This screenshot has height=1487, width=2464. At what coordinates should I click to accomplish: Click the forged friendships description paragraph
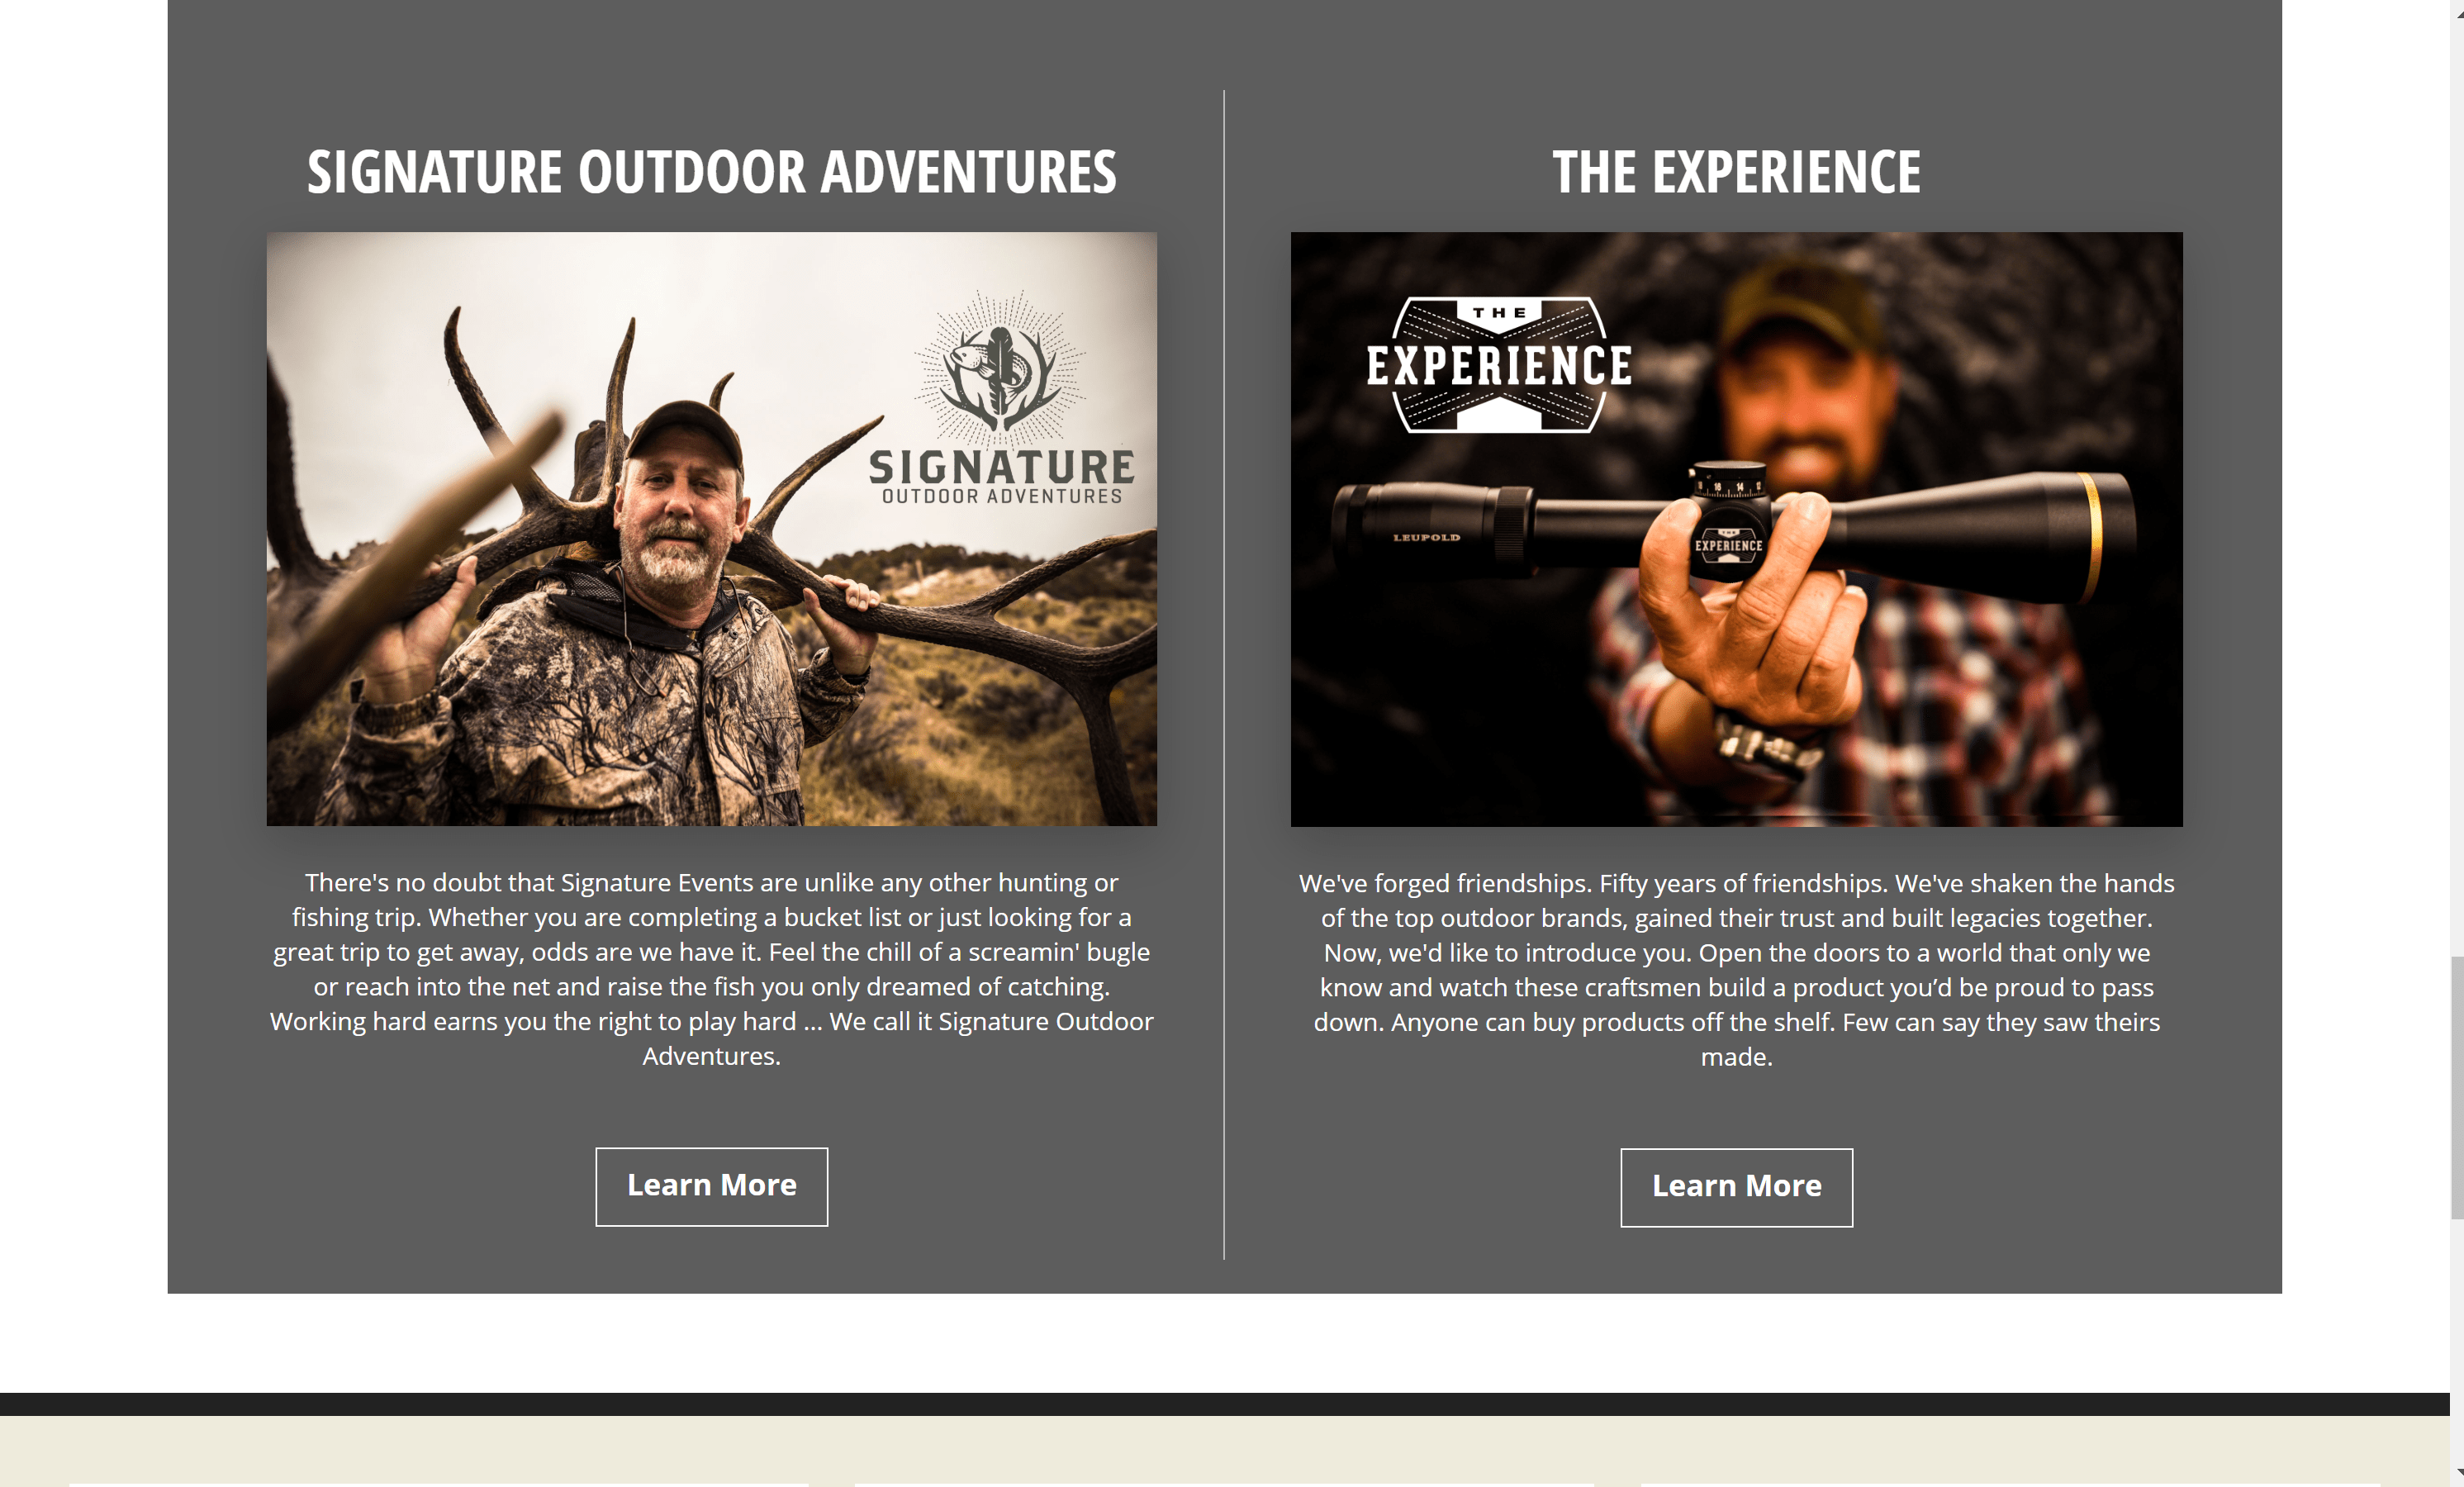(1736, 970)
